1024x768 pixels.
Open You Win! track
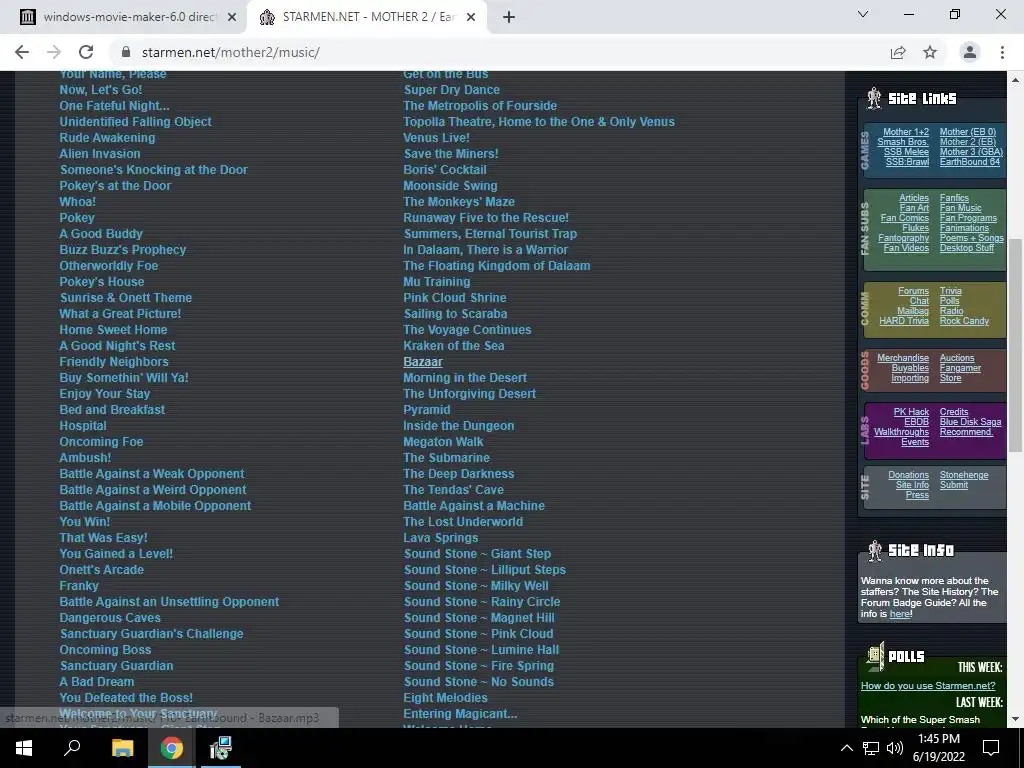pyautogui.click(x=85, y=522)
